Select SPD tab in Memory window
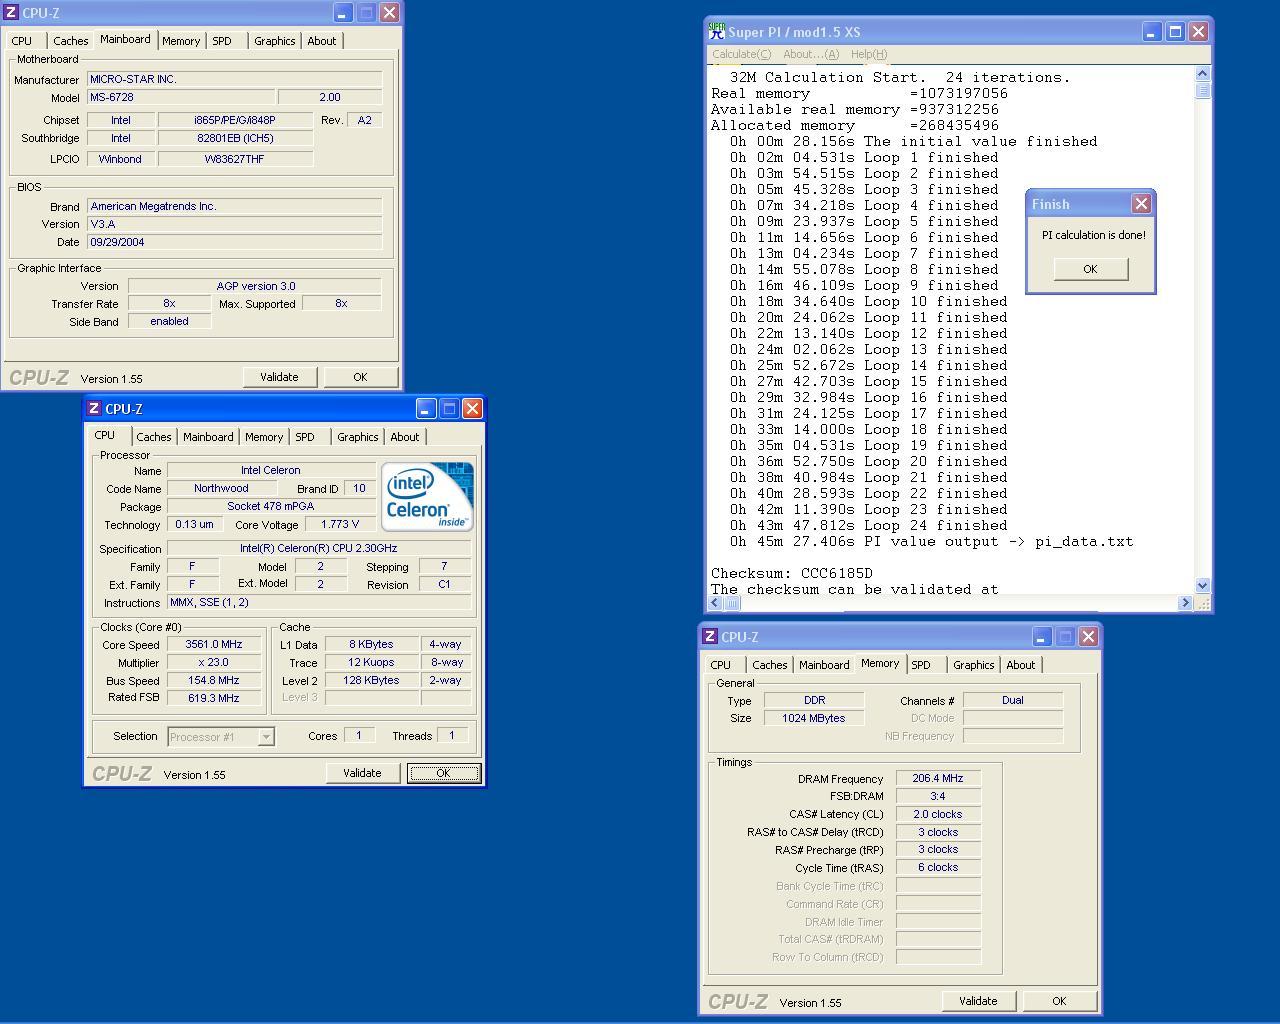 [921, 665]
